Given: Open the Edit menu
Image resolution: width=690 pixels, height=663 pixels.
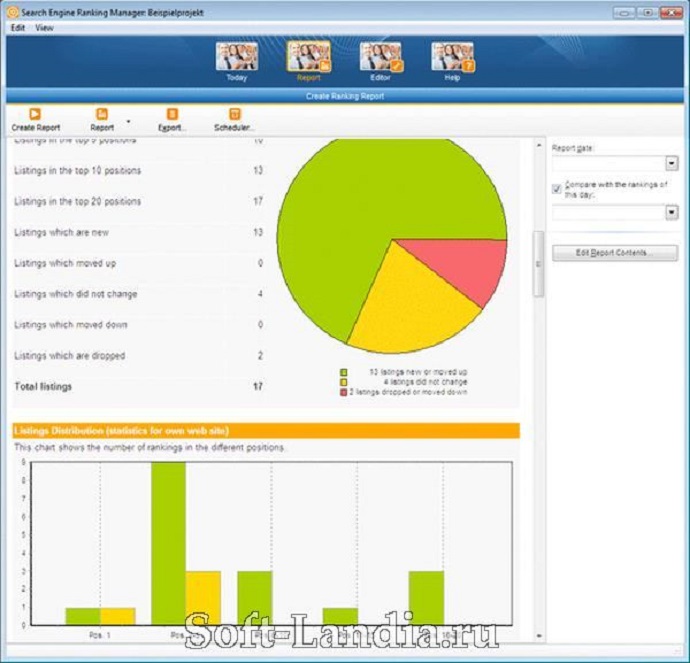Looking at the screenshot, I should (17, 28).
